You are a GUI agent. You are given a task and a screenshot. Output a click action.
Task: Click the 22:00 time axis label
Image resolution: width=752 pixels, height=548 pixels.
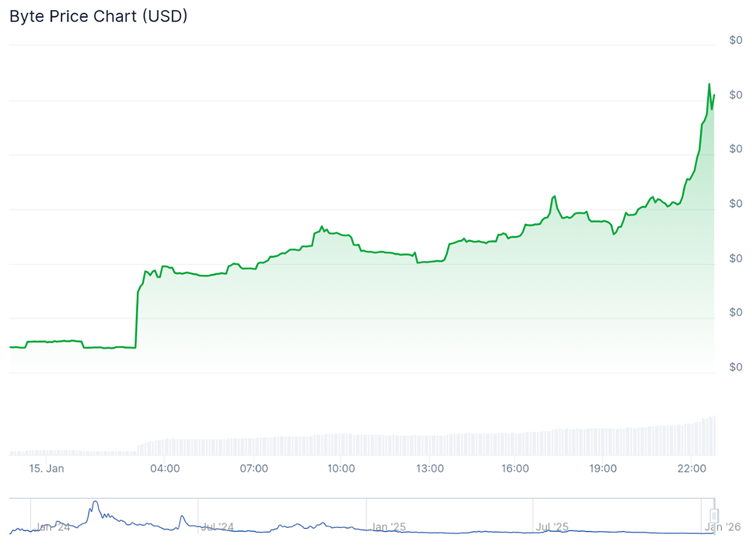[692, 468]
